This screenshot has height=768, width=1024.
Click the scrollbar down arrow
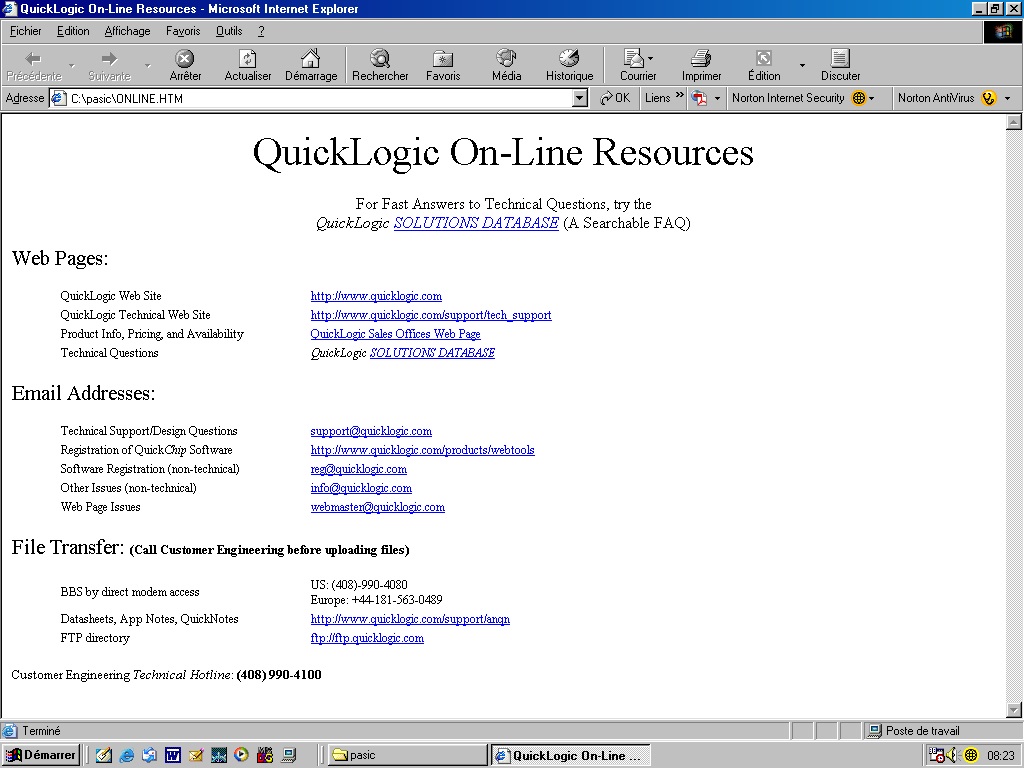(1014, 710)
